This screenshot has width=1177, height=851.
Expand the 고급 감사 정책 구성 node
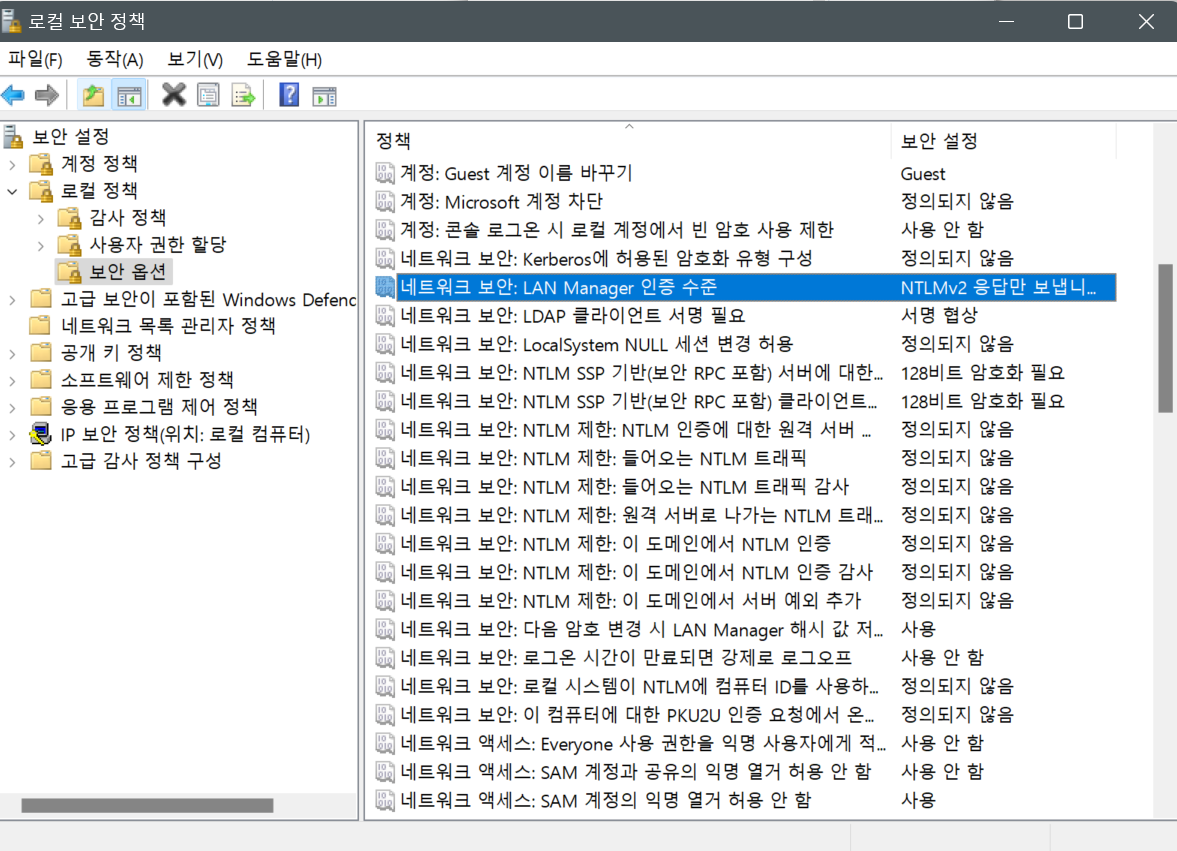12,462
